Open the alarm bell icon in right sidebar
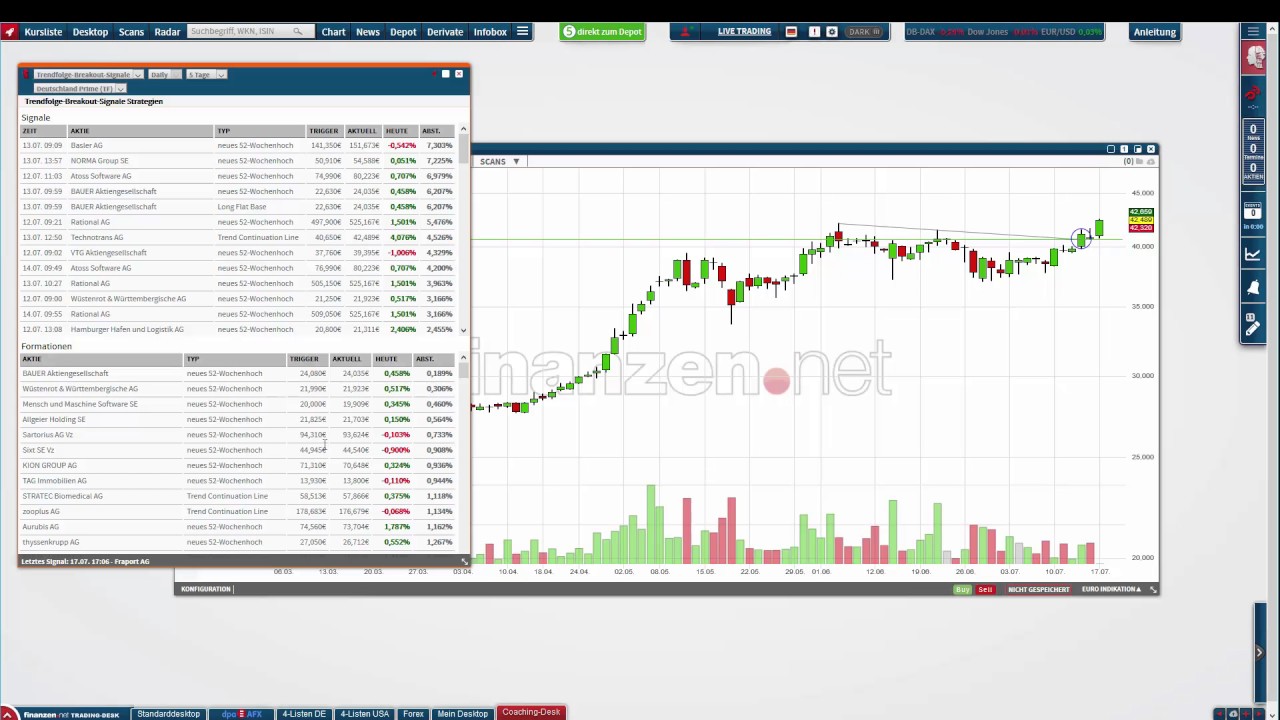1280x720 pixels. tap(1253, 288)
